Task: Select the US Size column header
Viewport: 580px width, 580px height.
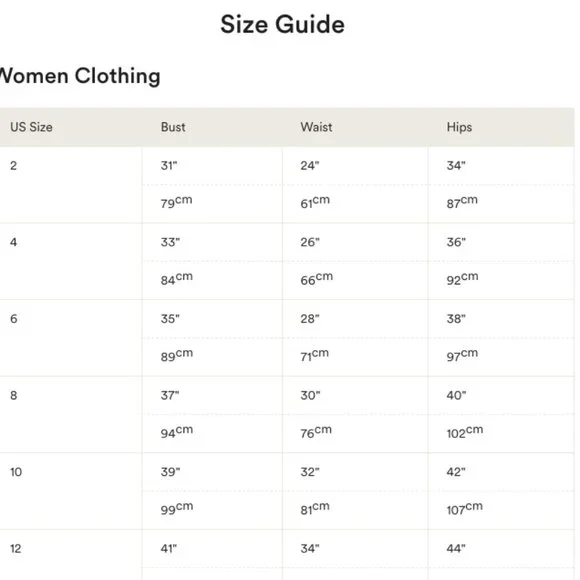Action: [x=31, y=127]
